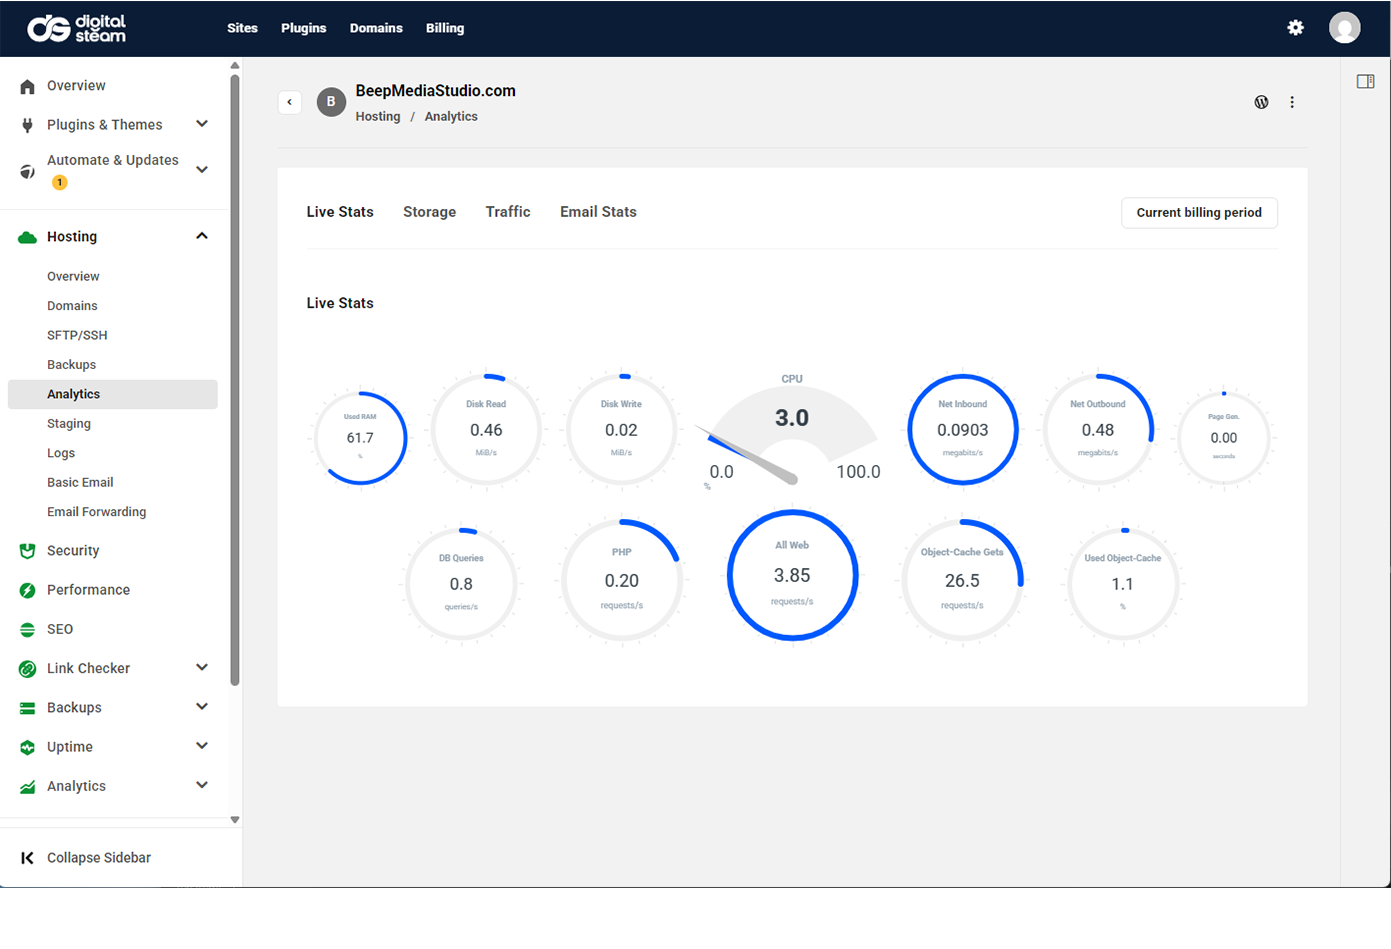Click the Security shield icon
The image size is (1391, 949).
(x=28, y=551)
